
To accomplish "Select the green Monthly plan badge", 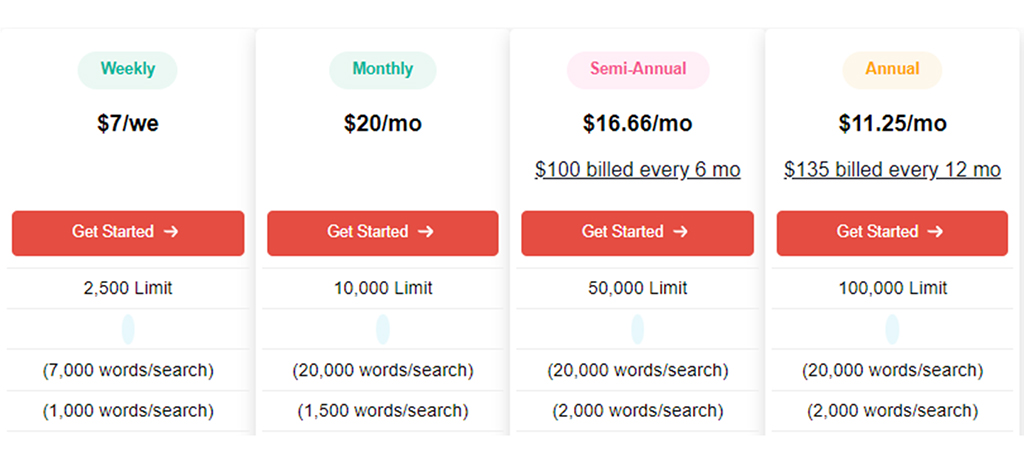I will pyautogui.click(x=383, y=70).
